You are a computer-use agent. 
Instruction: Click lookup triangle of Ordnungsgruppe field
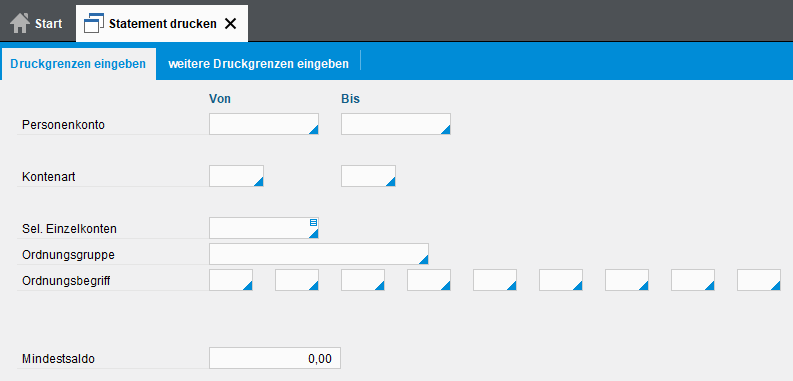point(424,260)
